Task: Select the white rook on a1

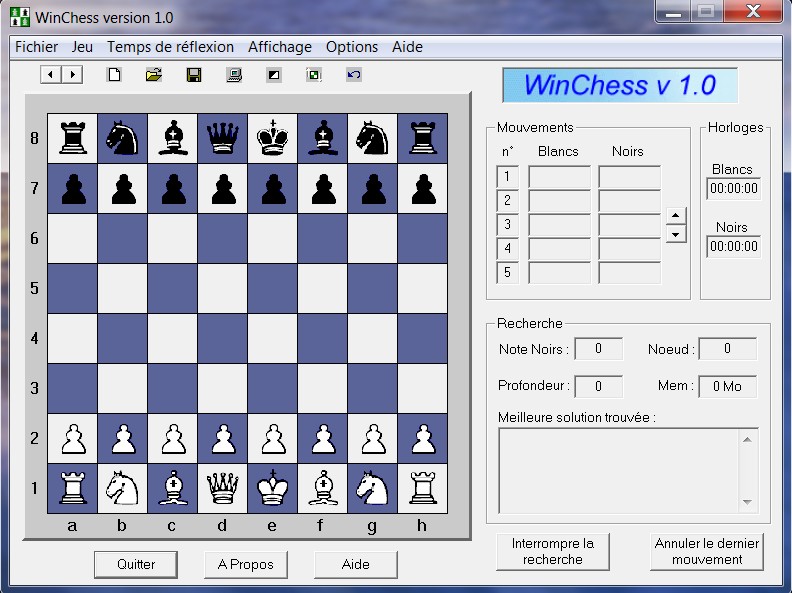Action: click(x=73, y=488)
